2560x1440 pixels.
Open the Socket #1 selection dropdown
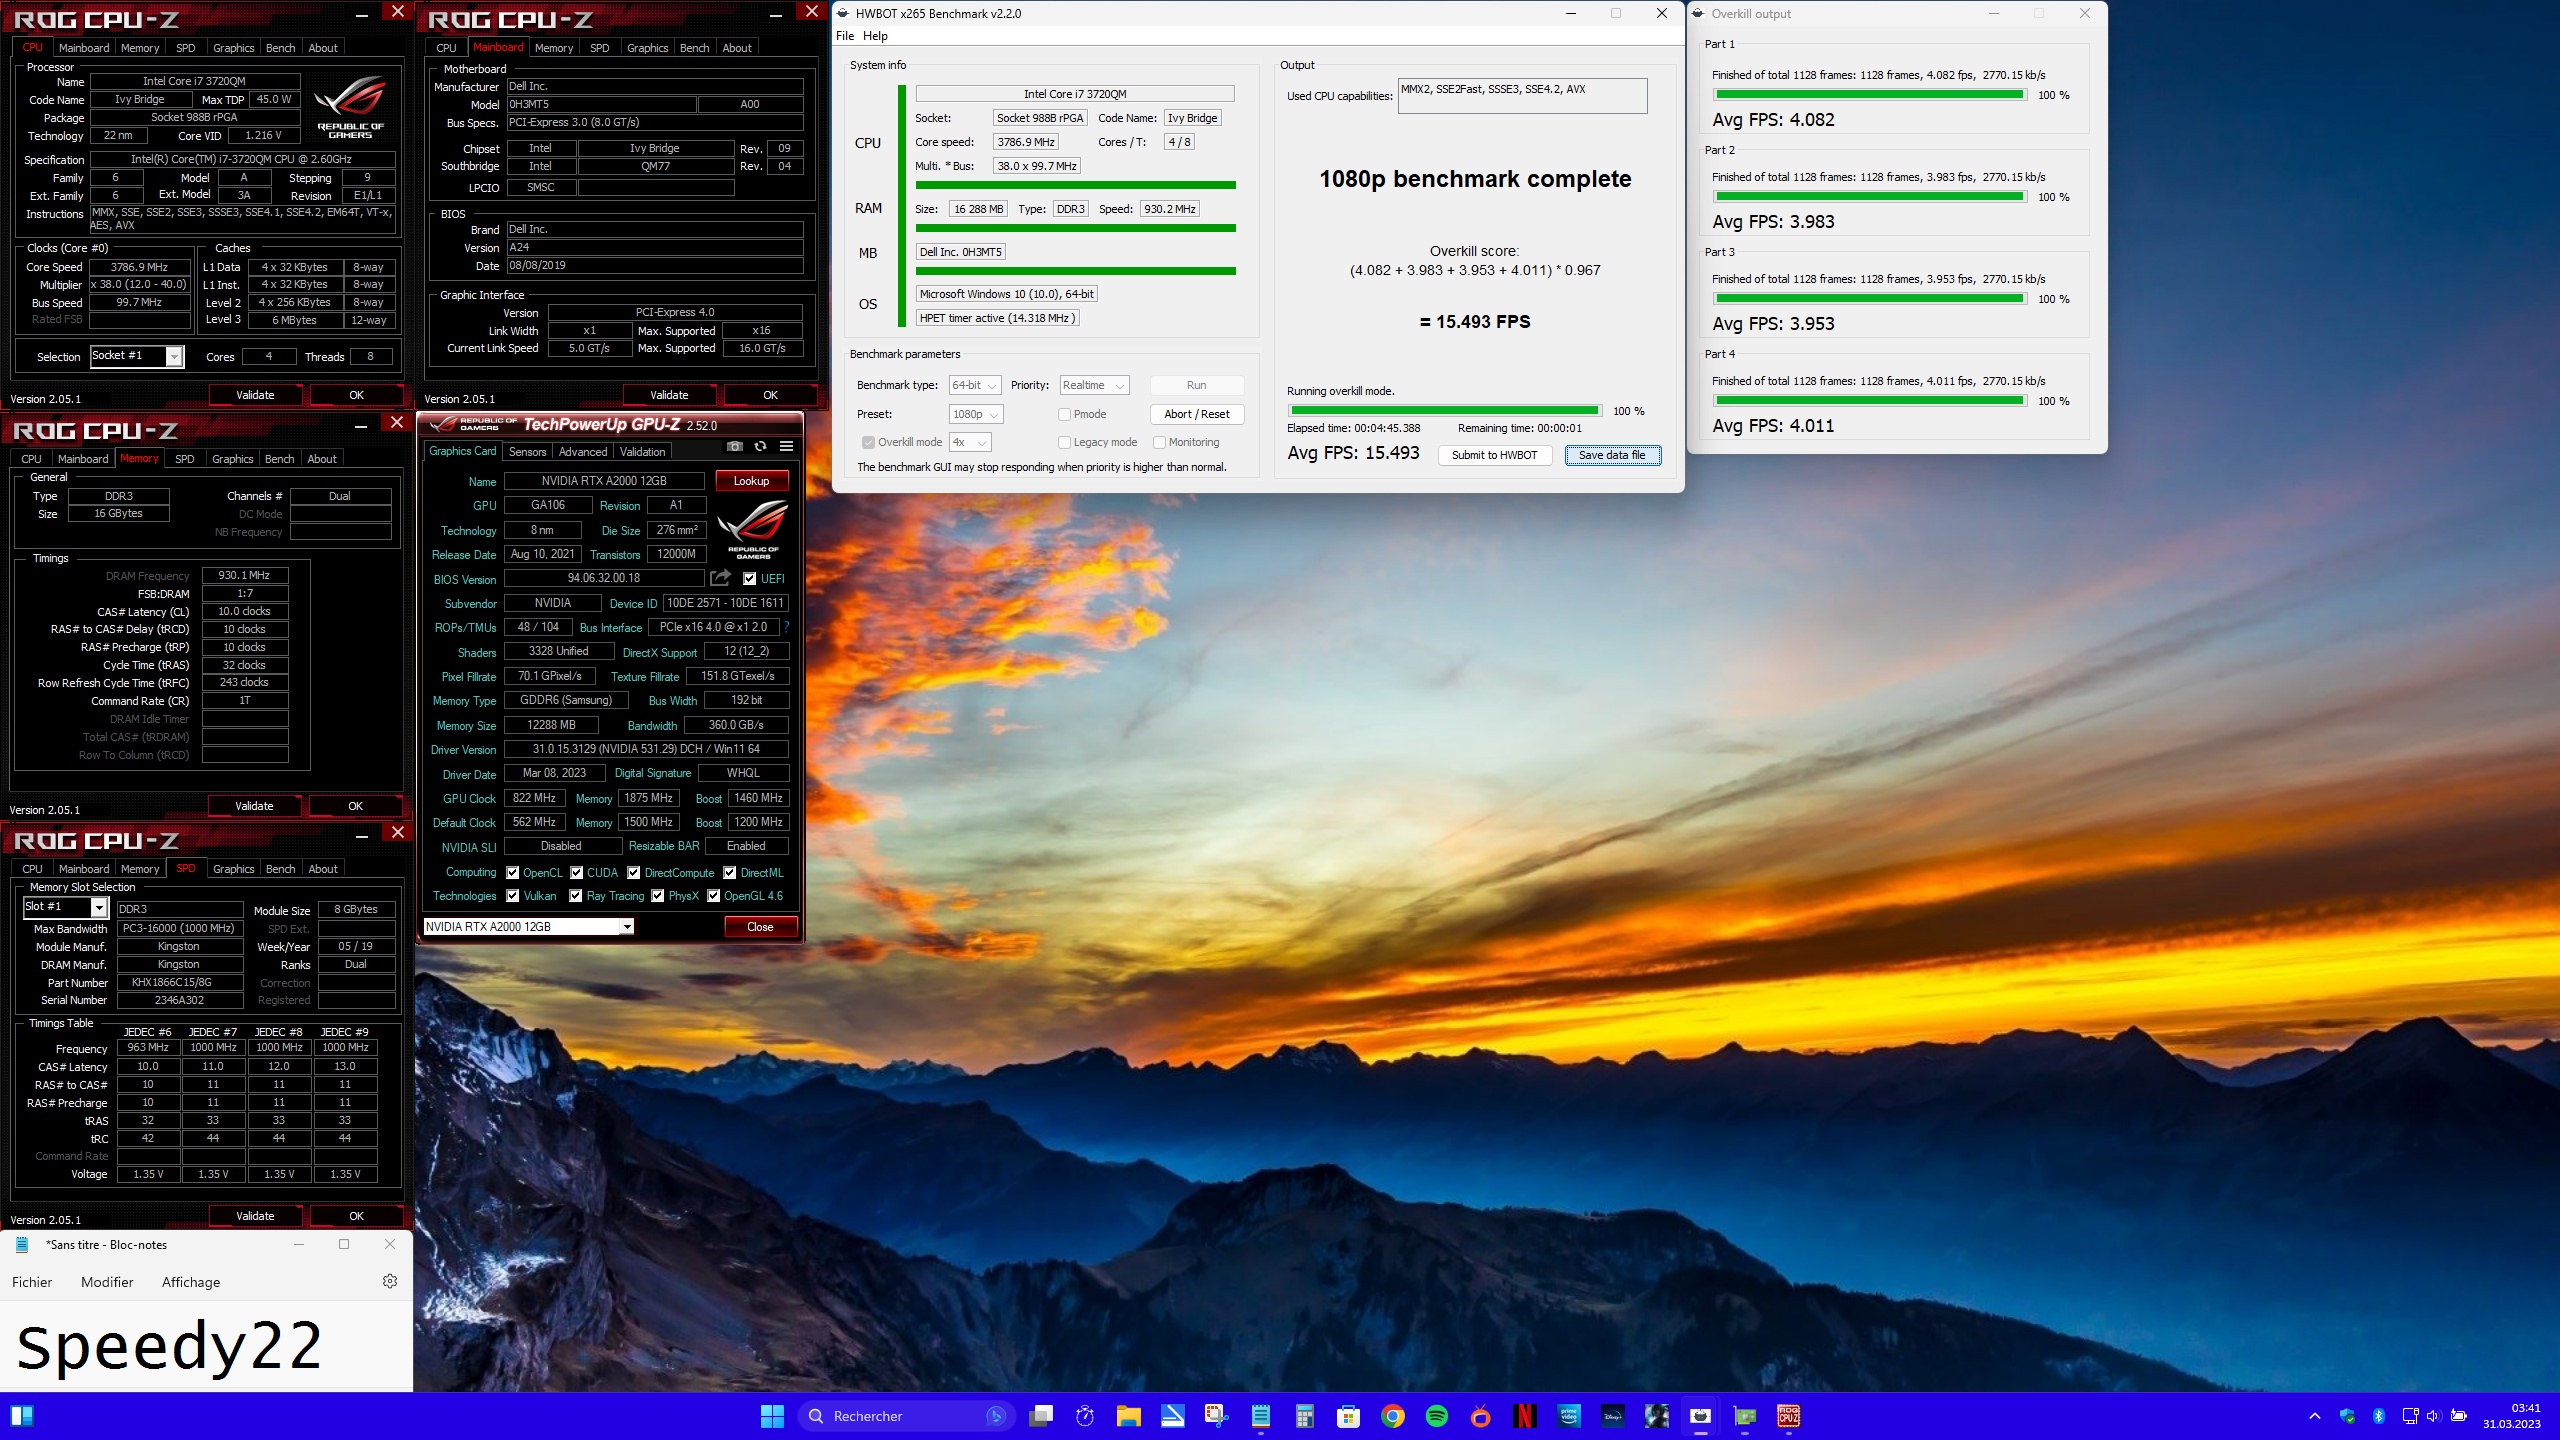click(x=138, y=356)
